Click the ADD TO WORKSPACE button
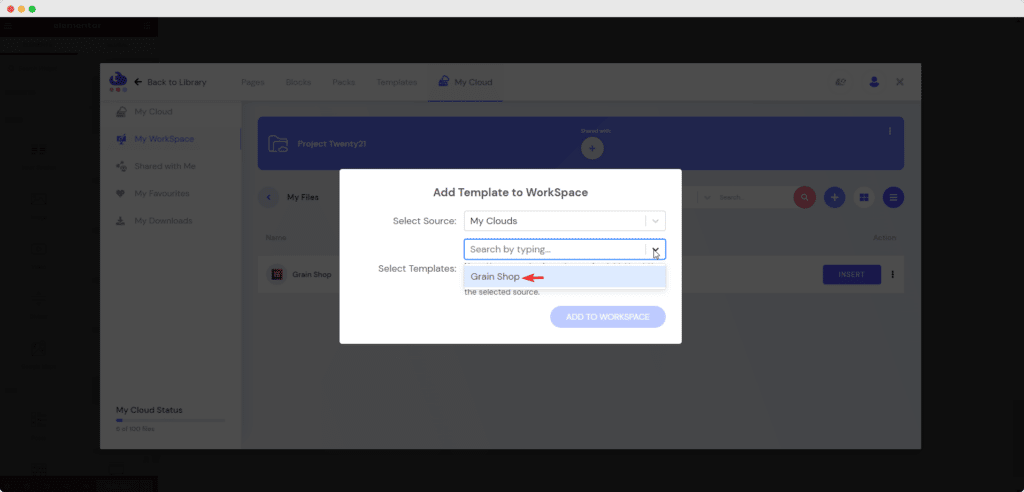The width and height of the screenshot is (1024, 492). pos(607,317)
